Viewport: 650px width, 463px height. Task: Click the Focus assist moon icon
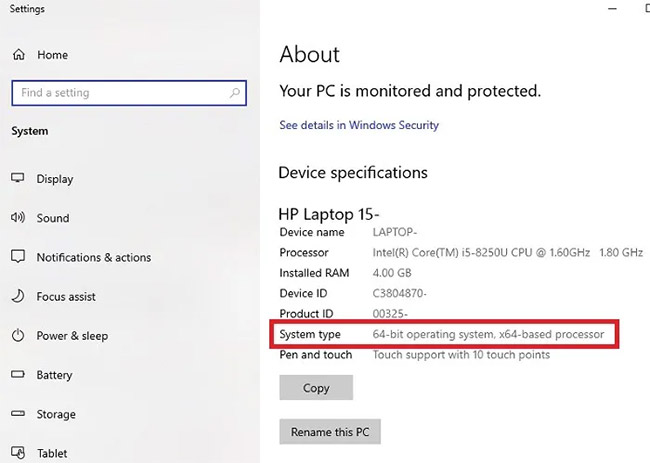(x=18, y=297)
